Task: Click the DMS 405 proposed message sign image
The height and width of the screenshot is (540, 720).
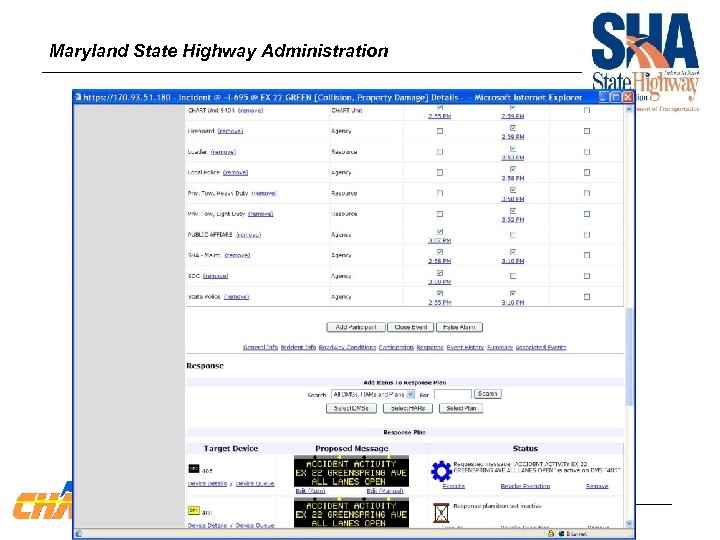Action: pyautogui.click(x=351, y=472)
